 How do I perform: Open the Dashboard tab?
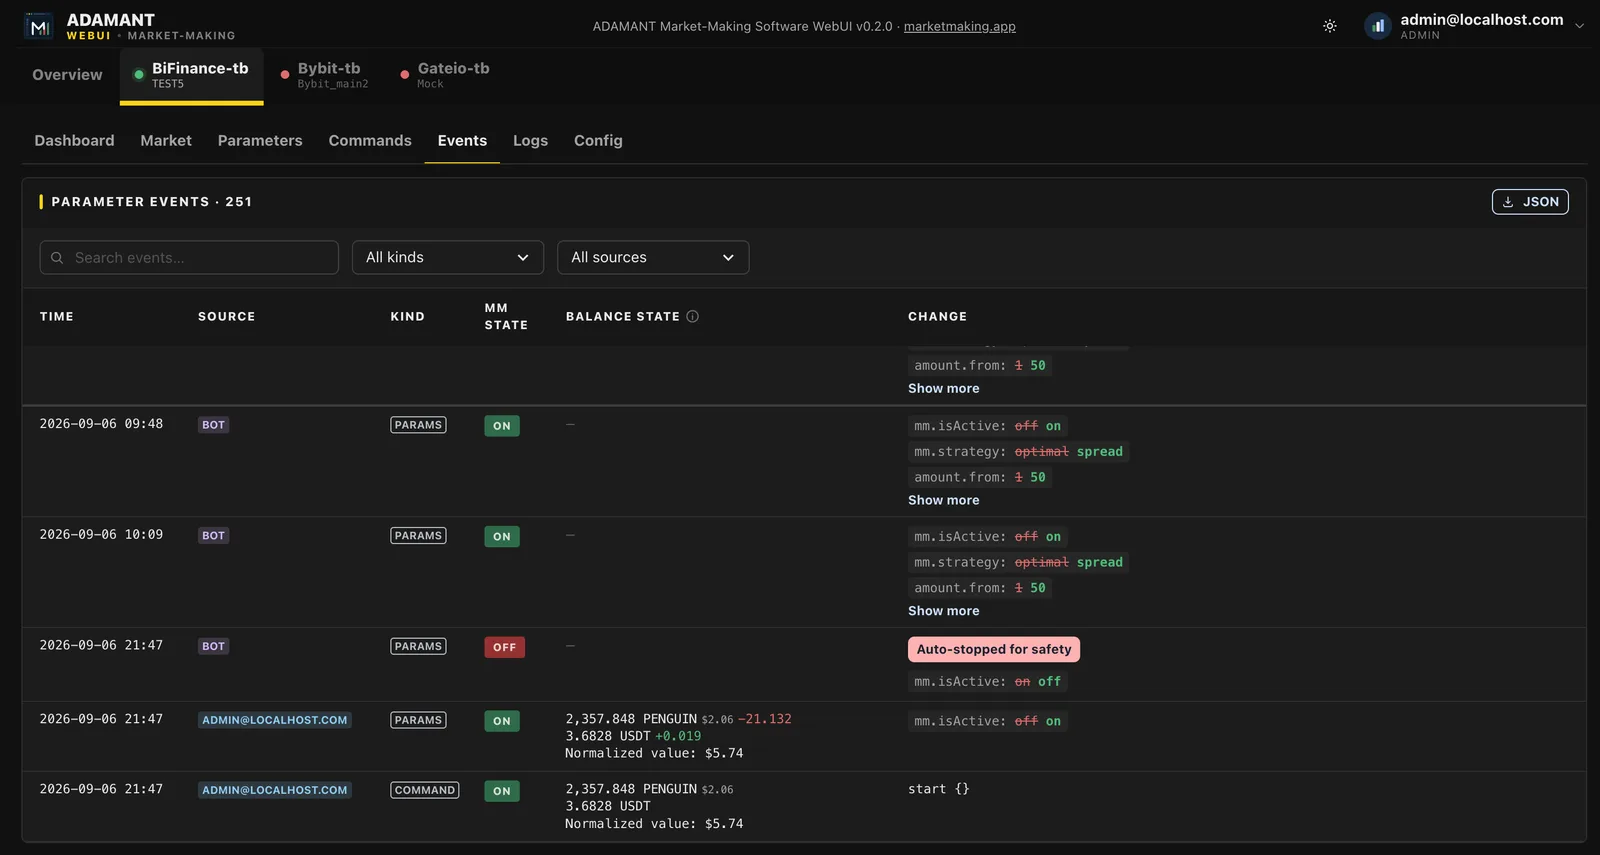(74, 141)
